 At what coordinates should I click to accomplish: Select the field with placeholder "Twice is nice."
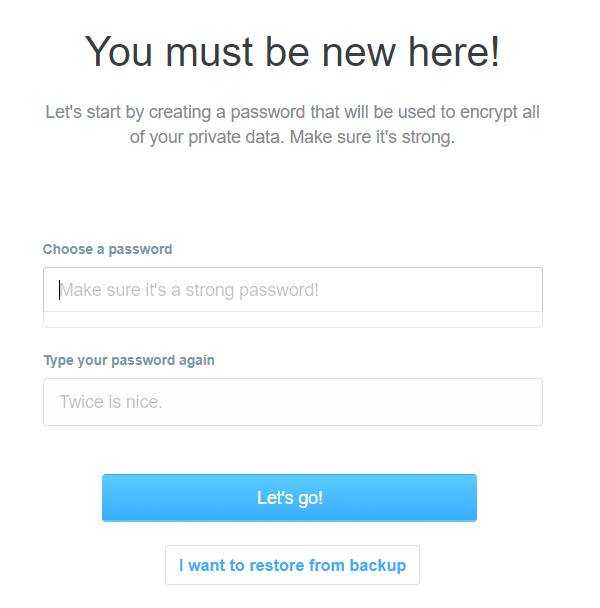[x=292, y=402]
